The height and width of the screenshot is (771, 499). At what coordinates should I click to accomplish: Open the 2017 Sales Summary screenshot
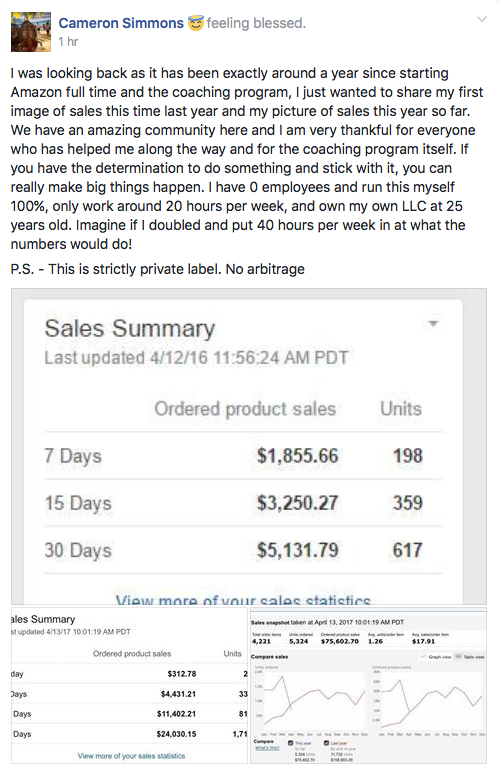click(129, 685)
